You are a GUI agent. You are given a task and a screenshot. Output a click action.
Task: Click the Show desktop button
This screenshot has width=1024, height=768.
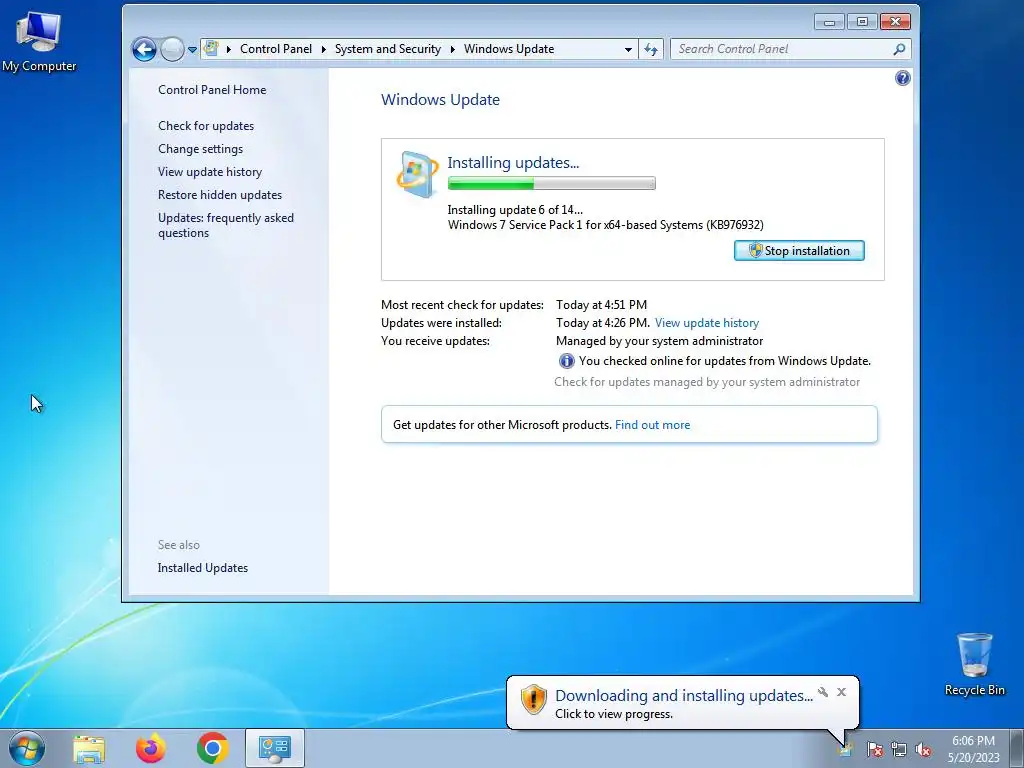[x=1017, y=748]
